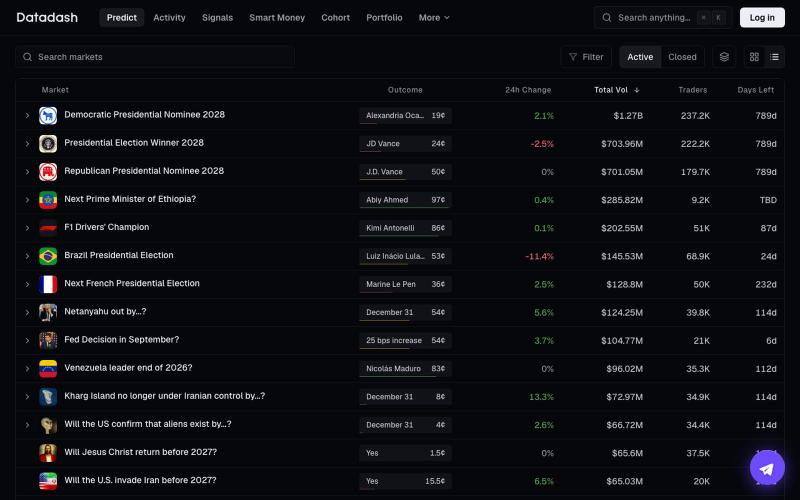Viewport: 800px width, 500px height.
Task: Click the stacked layers grouping icon
Action: 724,57
